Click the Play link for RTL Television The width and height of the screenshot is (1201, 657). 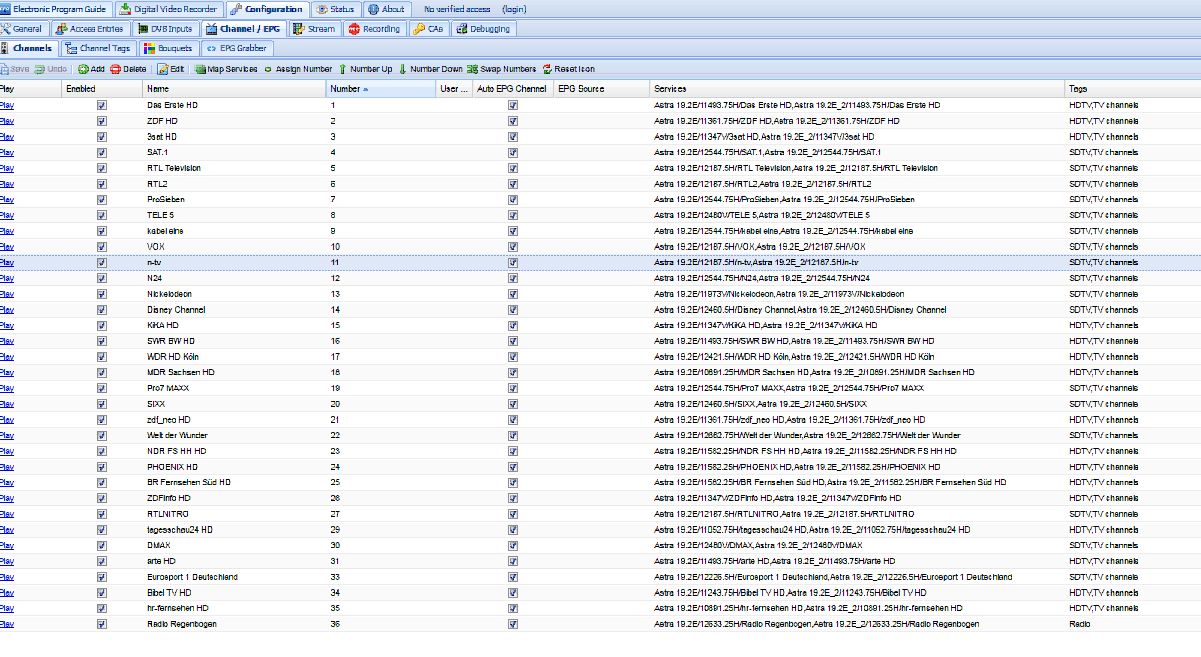pyautogui.click(x=7, y=168)
